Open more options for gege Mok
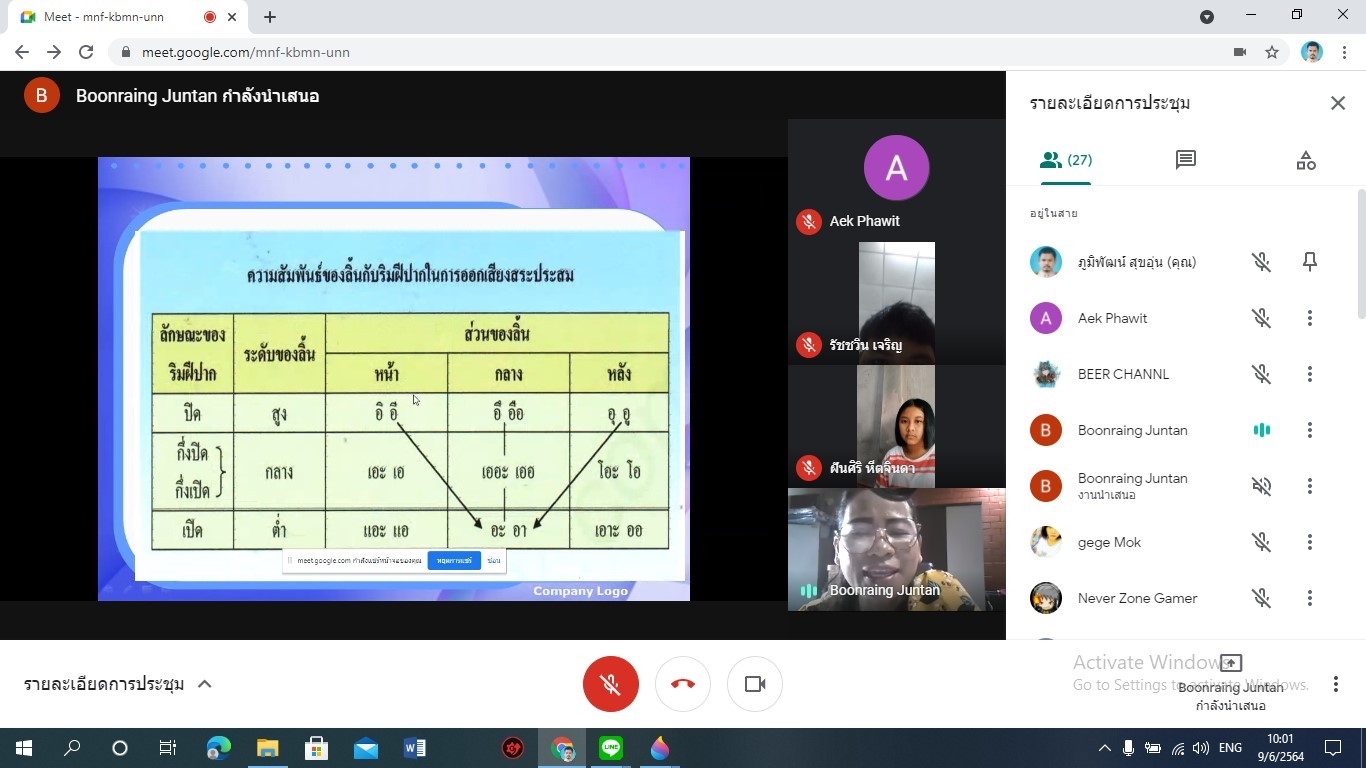 pos(1309,542)
